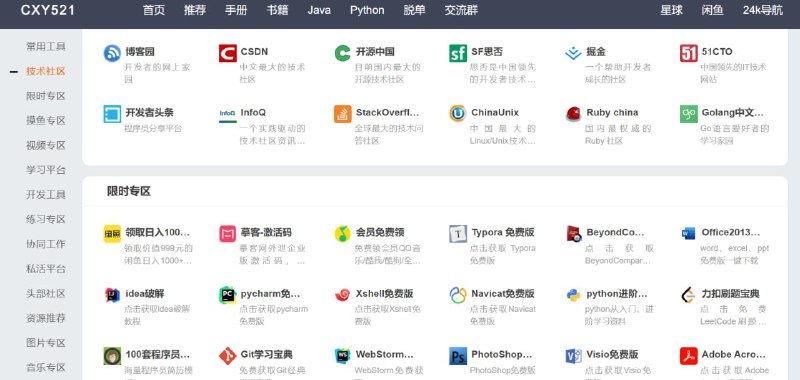Open the QQ音乐 会员免费领 icon
Viewport: 800px width, 380px height.
tap(343, 234)
